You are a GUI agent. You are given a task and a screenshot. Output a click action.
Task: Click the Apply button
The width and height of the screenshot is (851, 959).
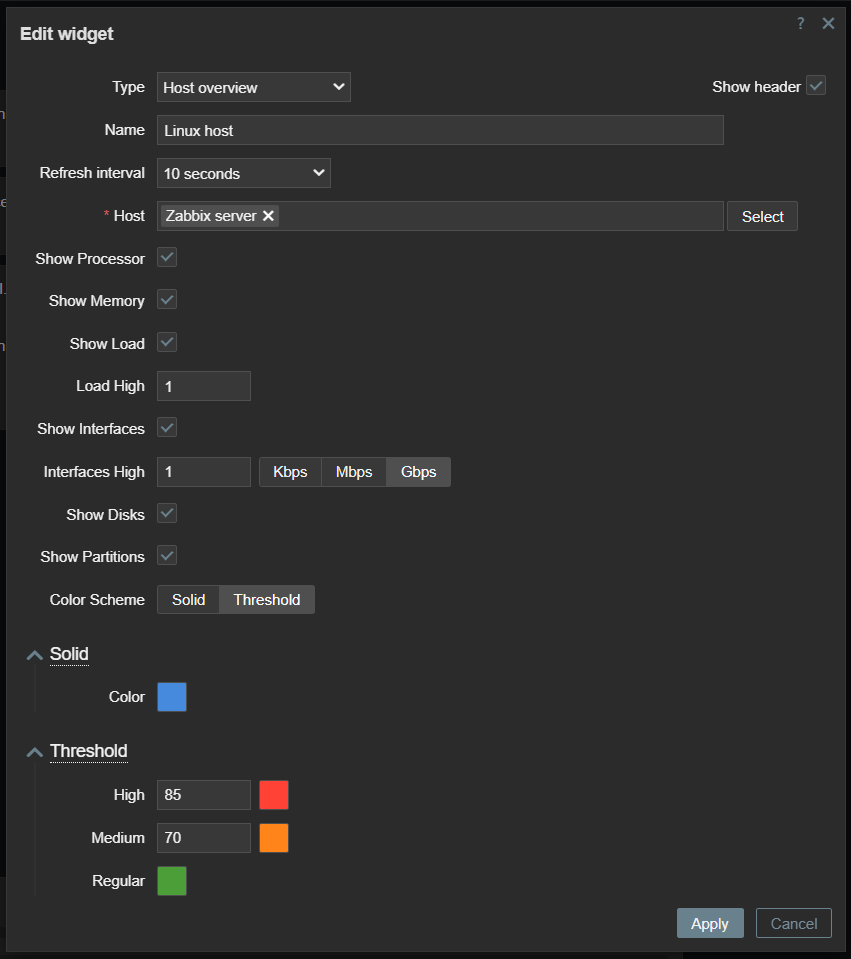[710, 923]
